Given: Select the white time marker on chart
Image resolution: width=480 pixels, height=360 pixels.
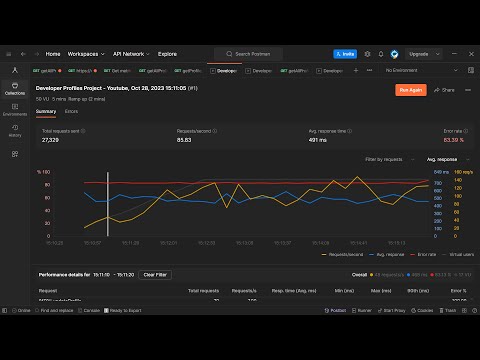Looking at the screenshot, I should (x=108, y=204).
